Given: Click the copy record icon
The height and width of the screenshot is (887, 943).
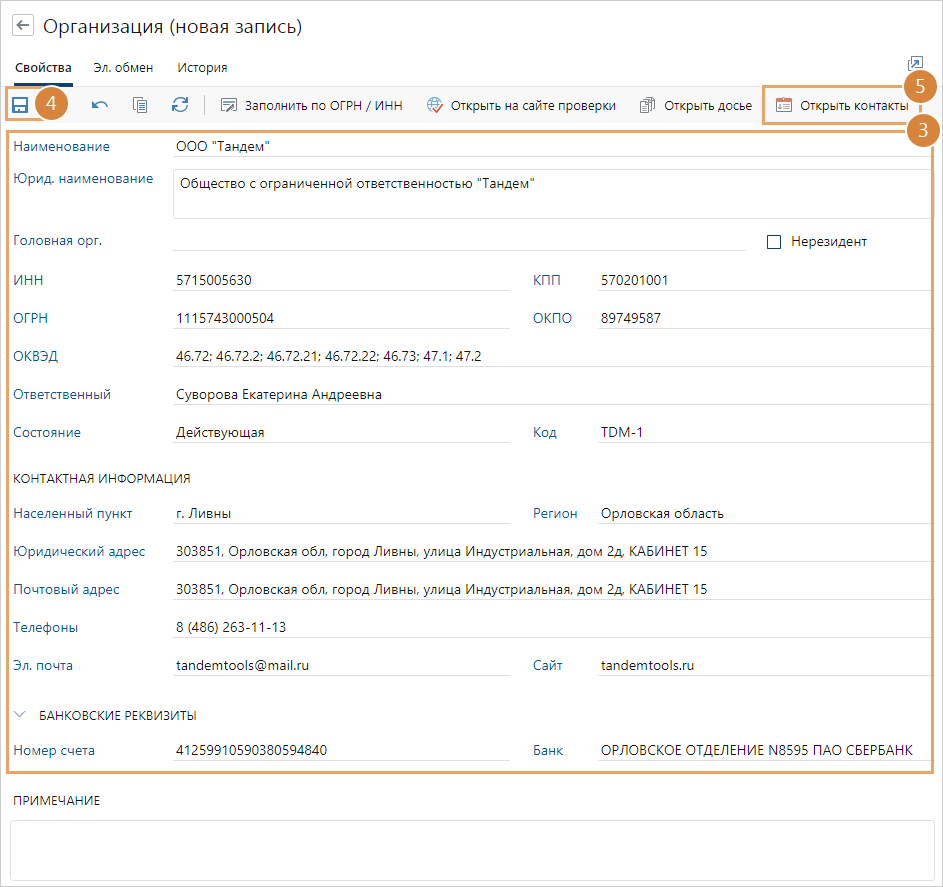Looking at the screenshot, I should tap(140, 105).
